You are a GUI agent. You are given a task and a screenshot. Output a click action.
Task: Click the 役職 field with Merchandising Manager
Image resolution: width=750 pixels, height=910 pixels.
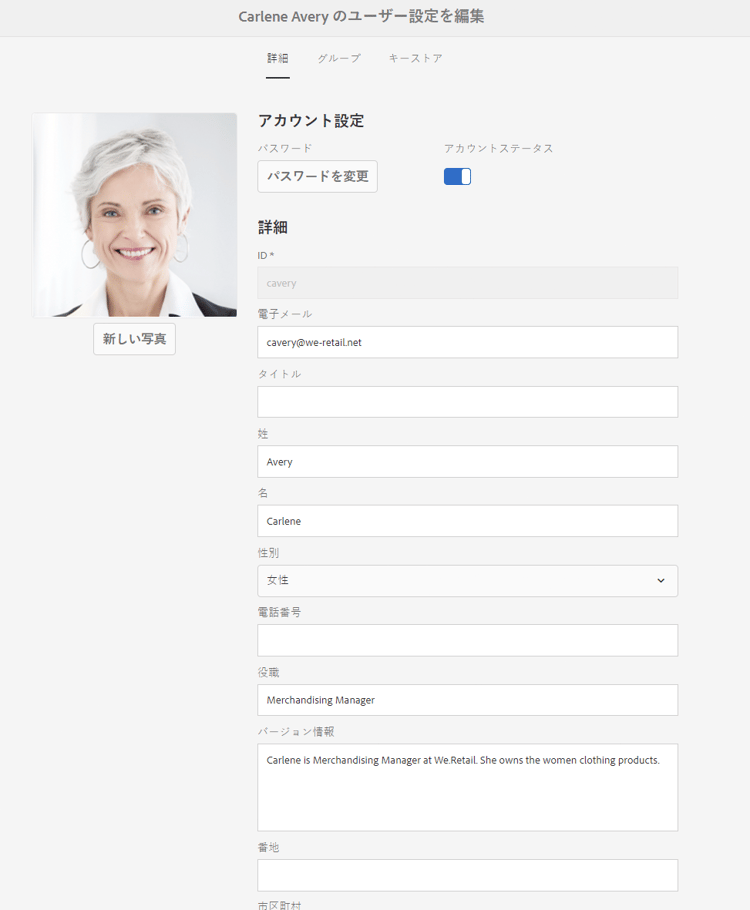pos(468,700)
